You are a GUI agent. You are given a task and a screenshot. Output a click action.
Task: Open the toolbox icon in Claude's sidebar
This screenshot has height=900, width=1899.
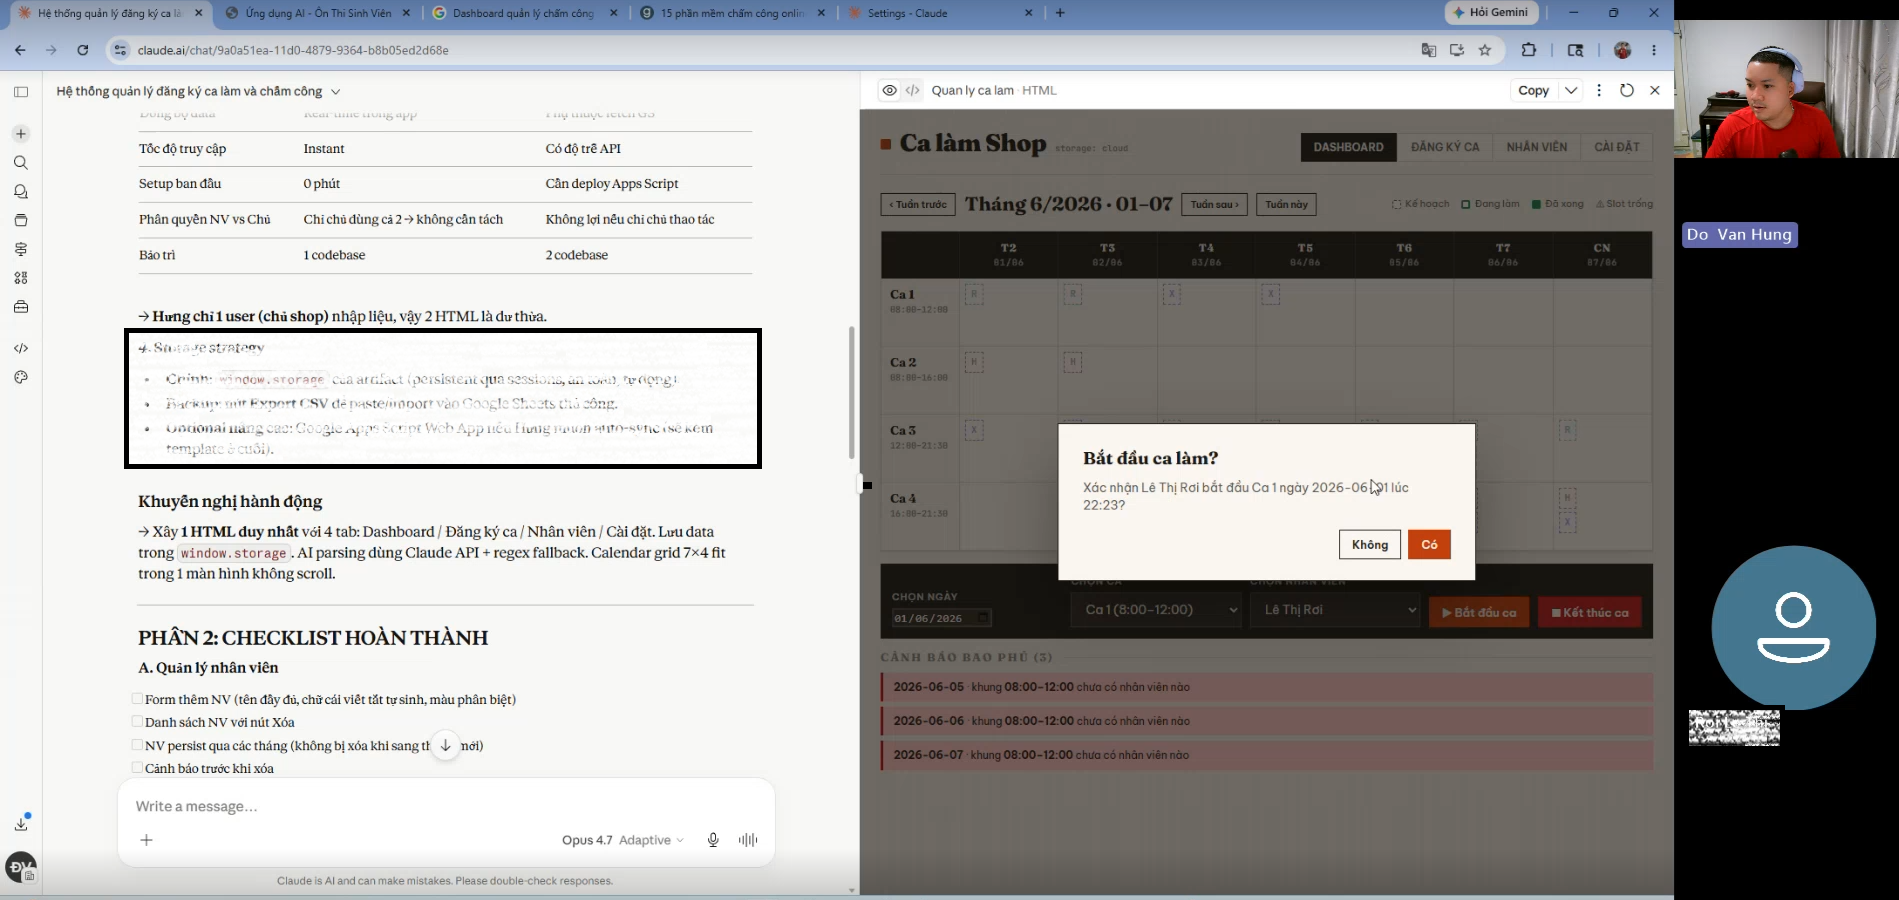(x=21, y=307)
